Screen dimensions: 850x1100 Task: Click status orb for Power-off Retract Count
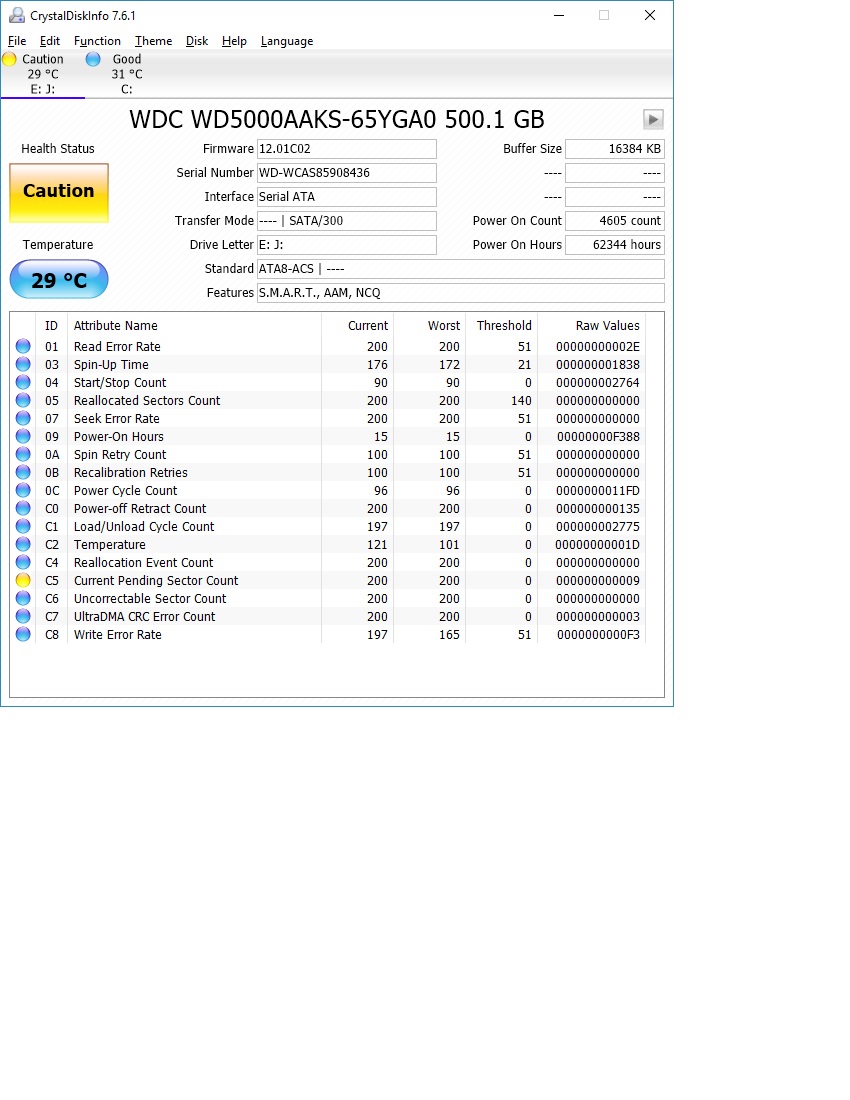pos(23,509)
